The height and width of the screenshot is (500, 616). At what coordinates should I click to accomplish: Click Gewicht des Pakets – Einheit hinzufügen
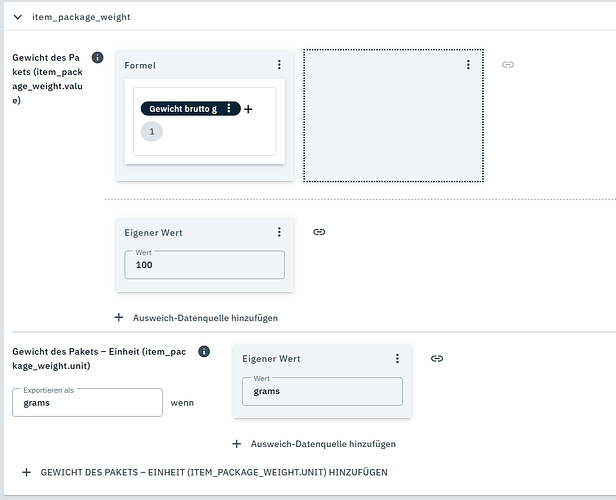point(205,472)
